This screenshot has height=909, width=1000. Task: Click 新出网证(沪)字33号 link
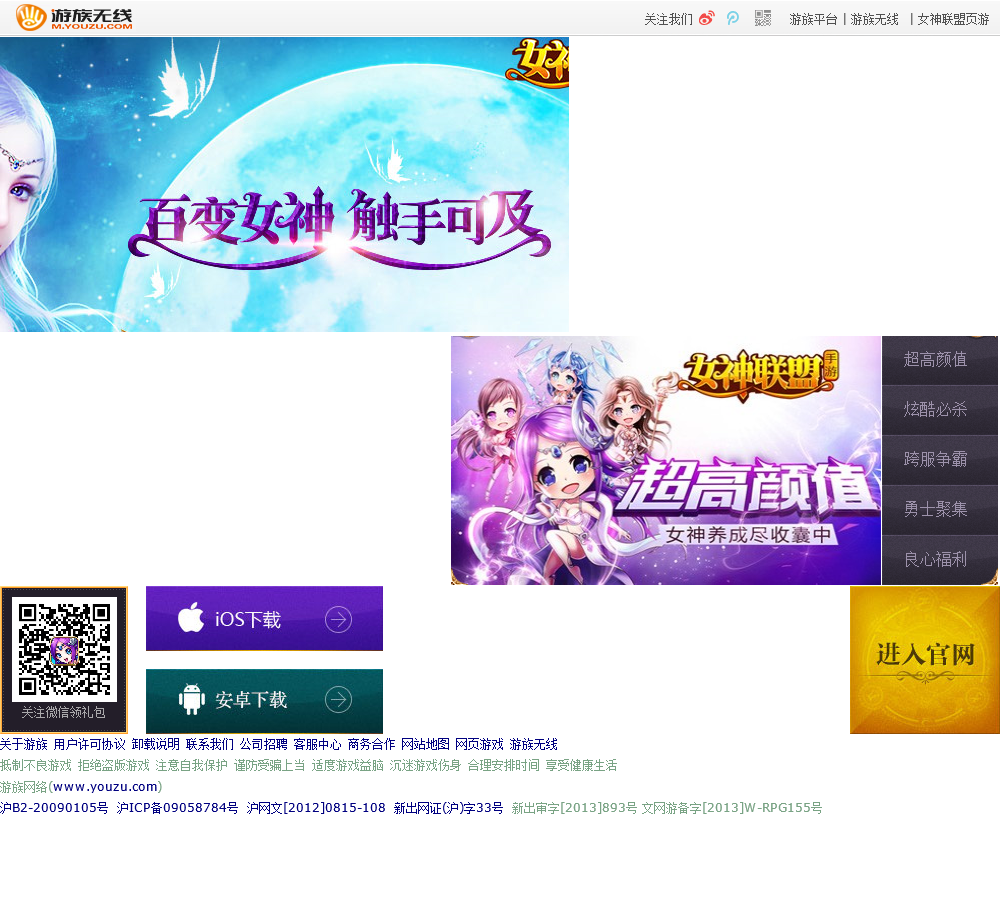[x=448, y=808]
